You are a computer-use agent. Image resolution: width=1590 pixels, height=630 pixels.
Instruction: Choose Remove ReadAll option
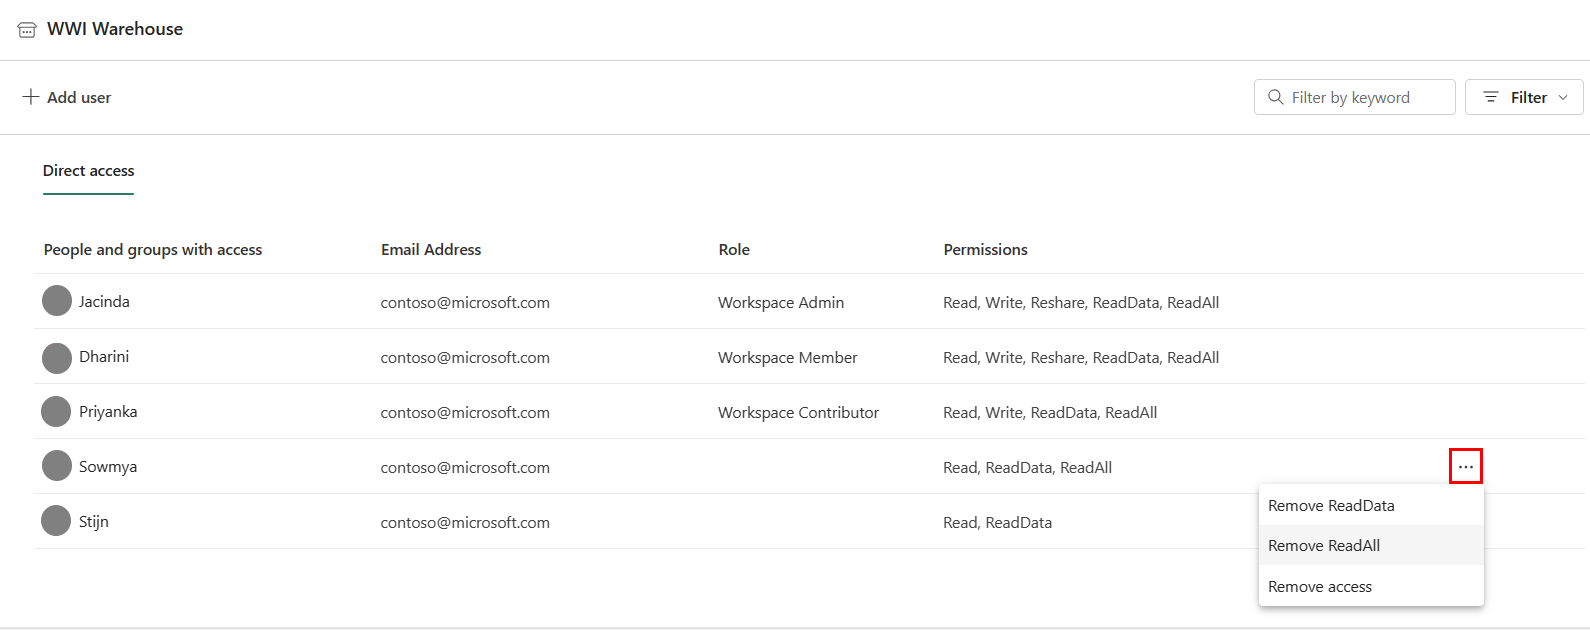pos(1324,546)
